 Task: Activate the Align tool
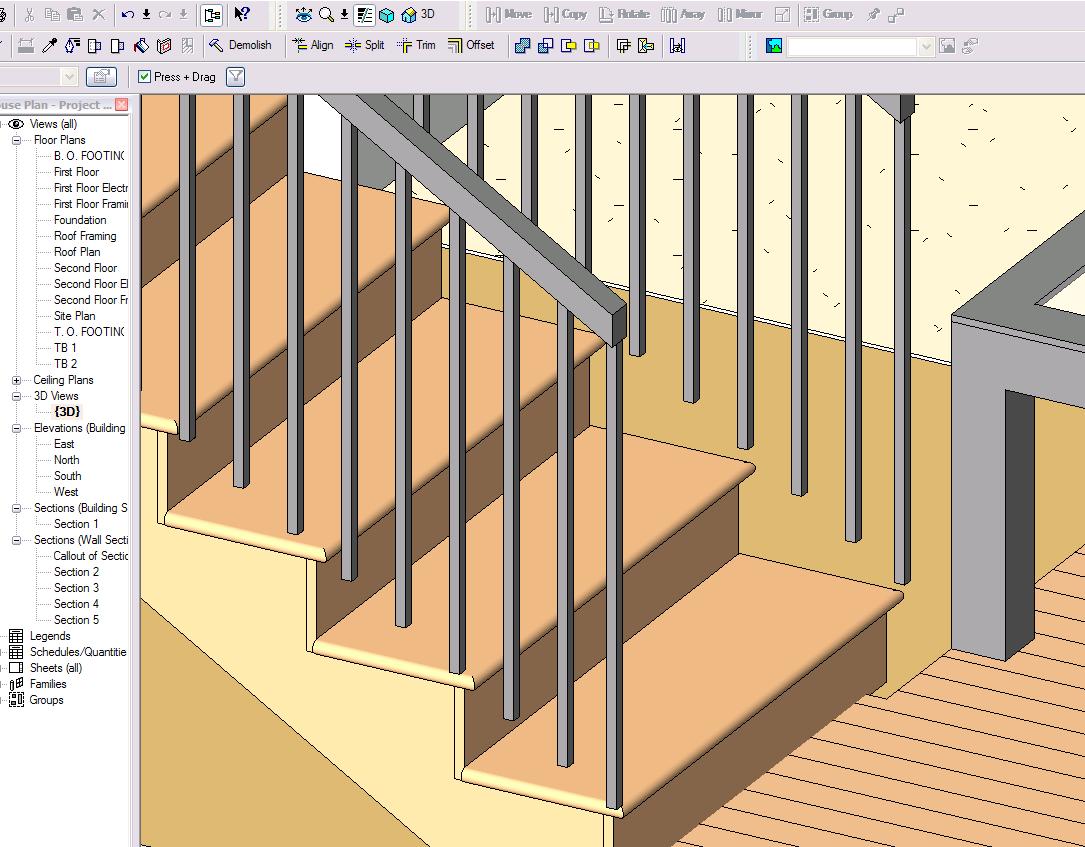(313, 45)
